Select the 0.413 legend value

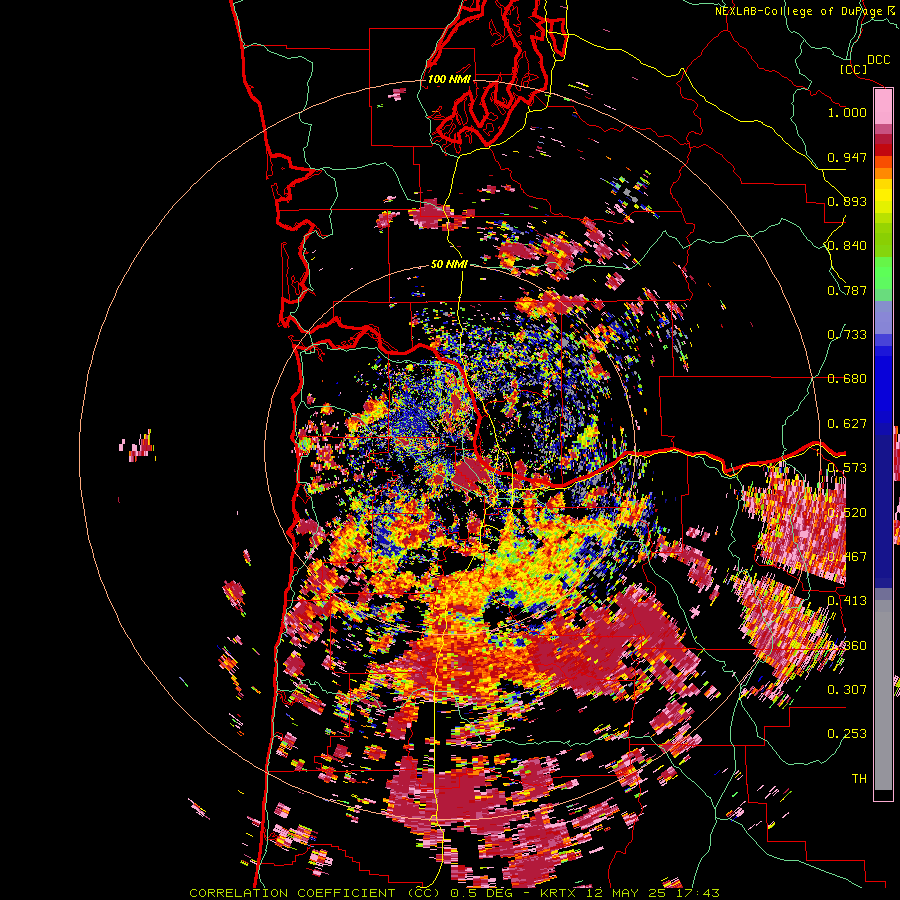(x=847, y=601)
